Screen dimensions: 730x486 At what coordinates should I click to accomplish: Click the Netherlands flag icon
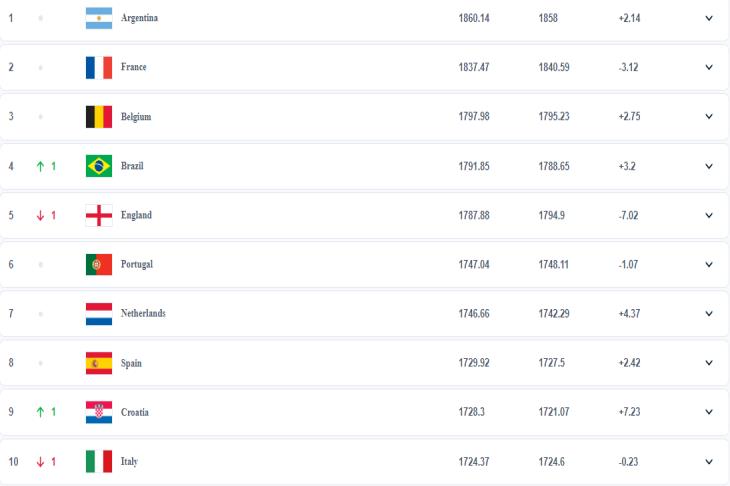click(x=99, y=314)
